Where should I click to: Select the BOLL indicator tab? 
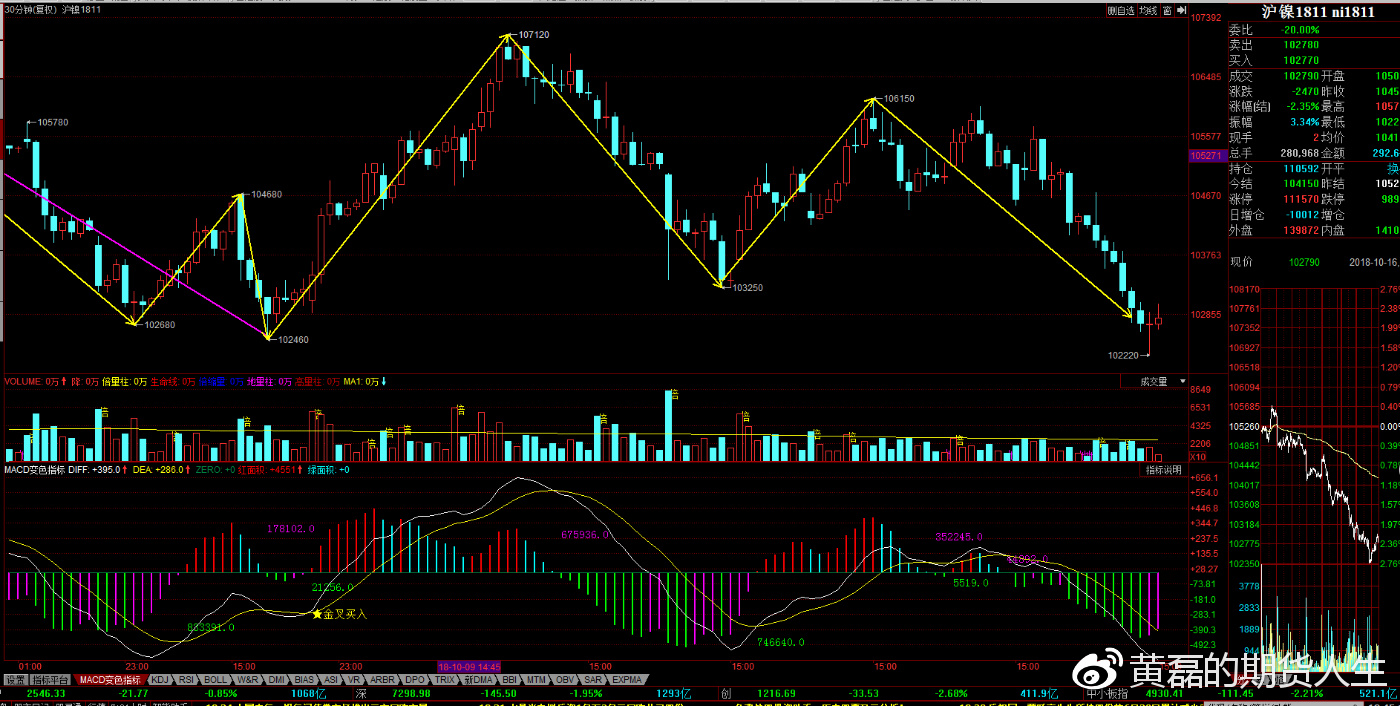215,680
